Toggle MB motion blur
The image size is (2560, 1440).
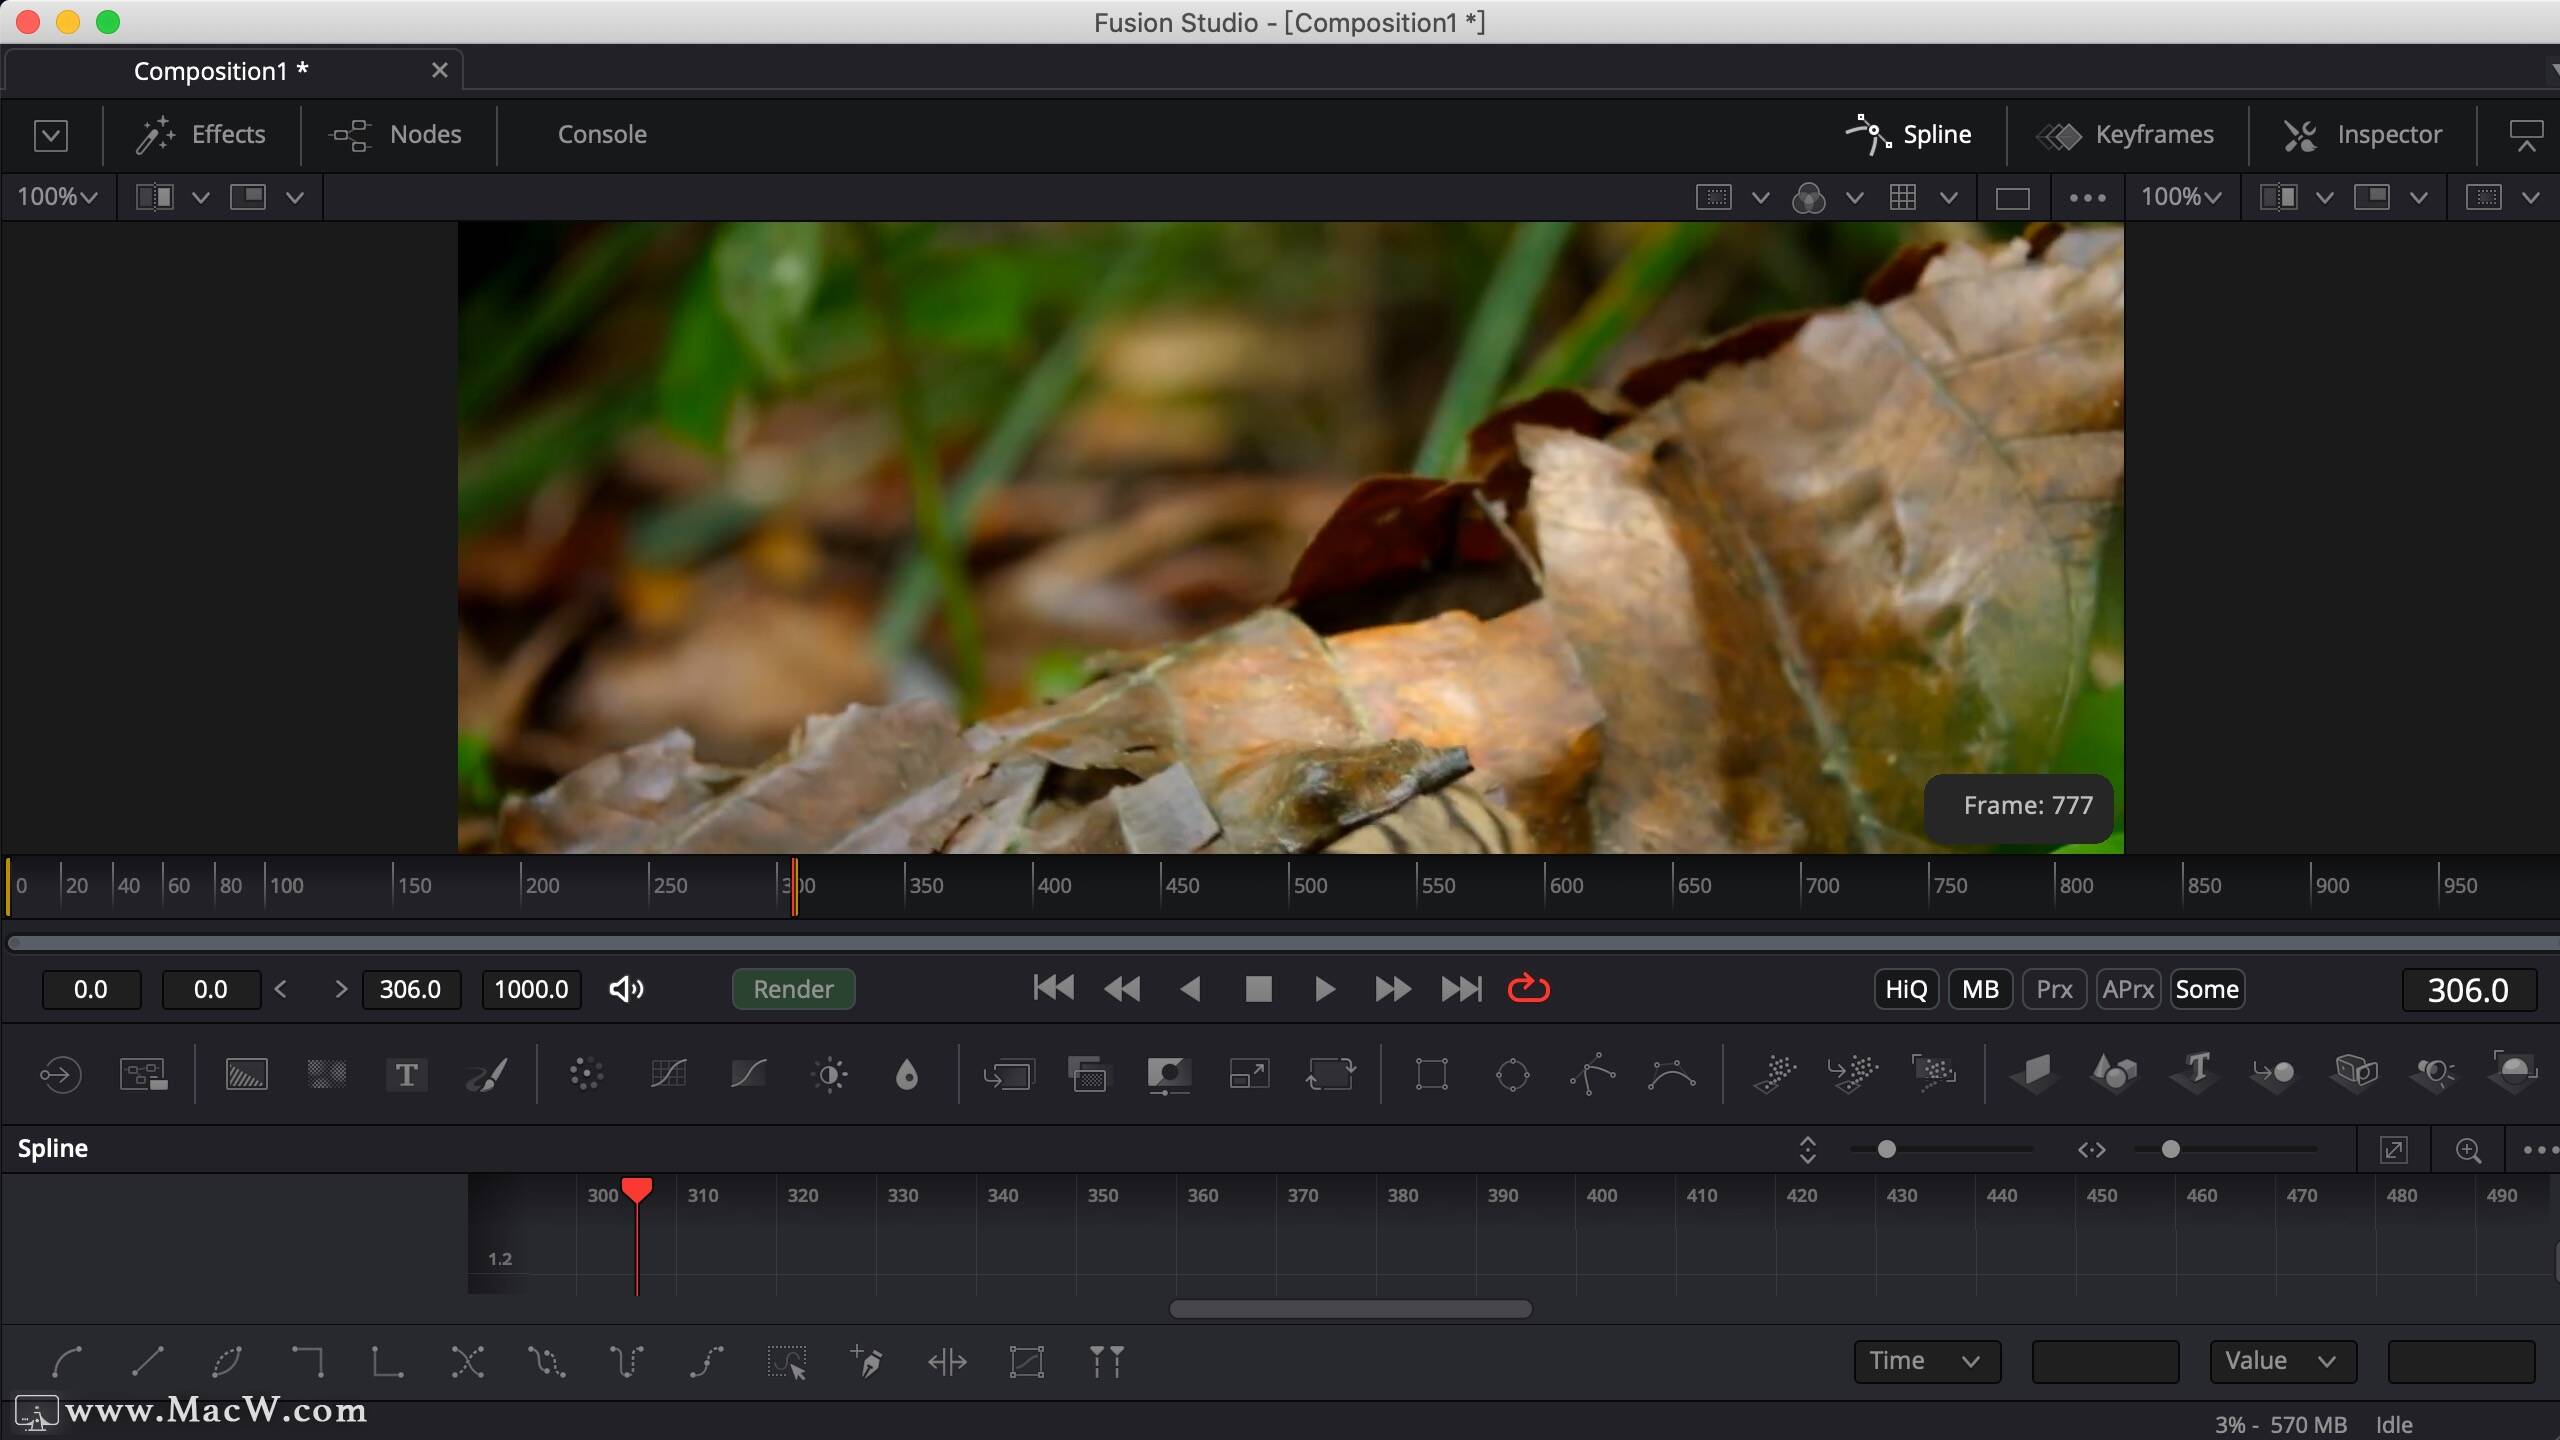1979,988
